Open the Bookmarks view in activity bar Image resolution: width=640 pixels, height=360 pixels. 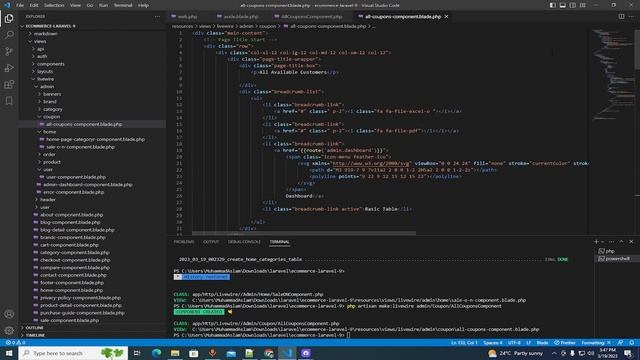[x=9, y=101]
